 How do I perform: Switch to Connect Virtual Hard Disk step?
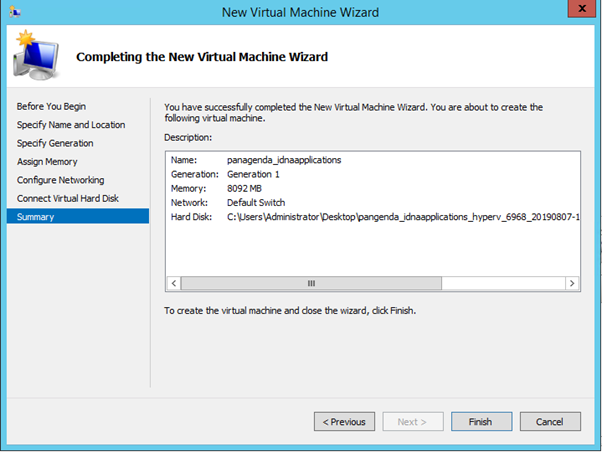click(x=68, y=198)
